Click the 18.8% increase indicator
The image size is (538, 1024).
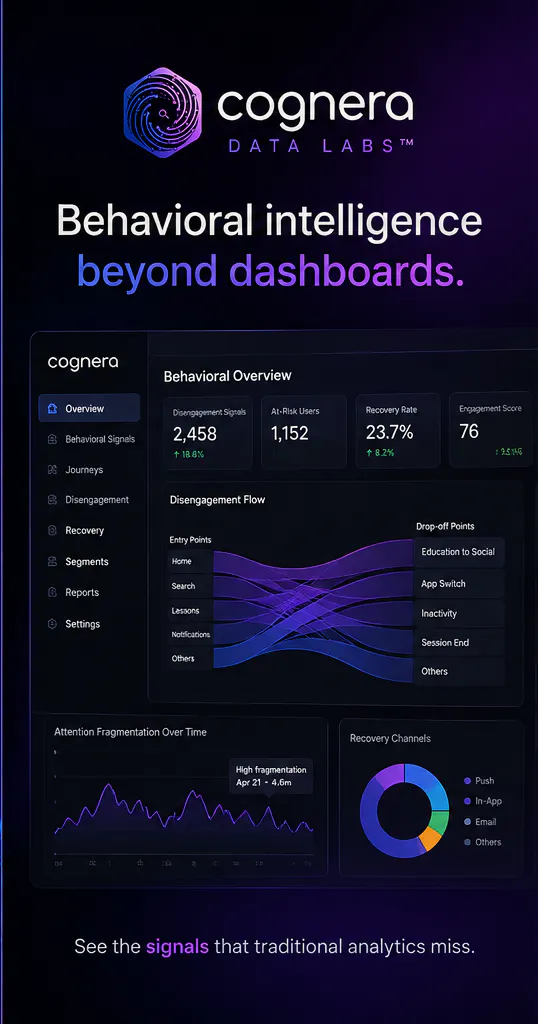[x=189, y=455]
